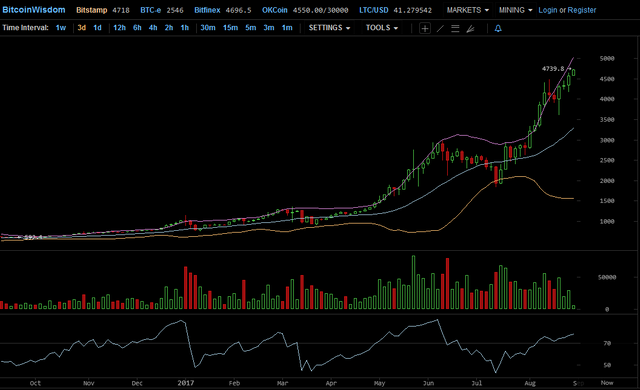Open the LTC/USD market link
Viewport: 640px width, 390px height.
point(373,10)
